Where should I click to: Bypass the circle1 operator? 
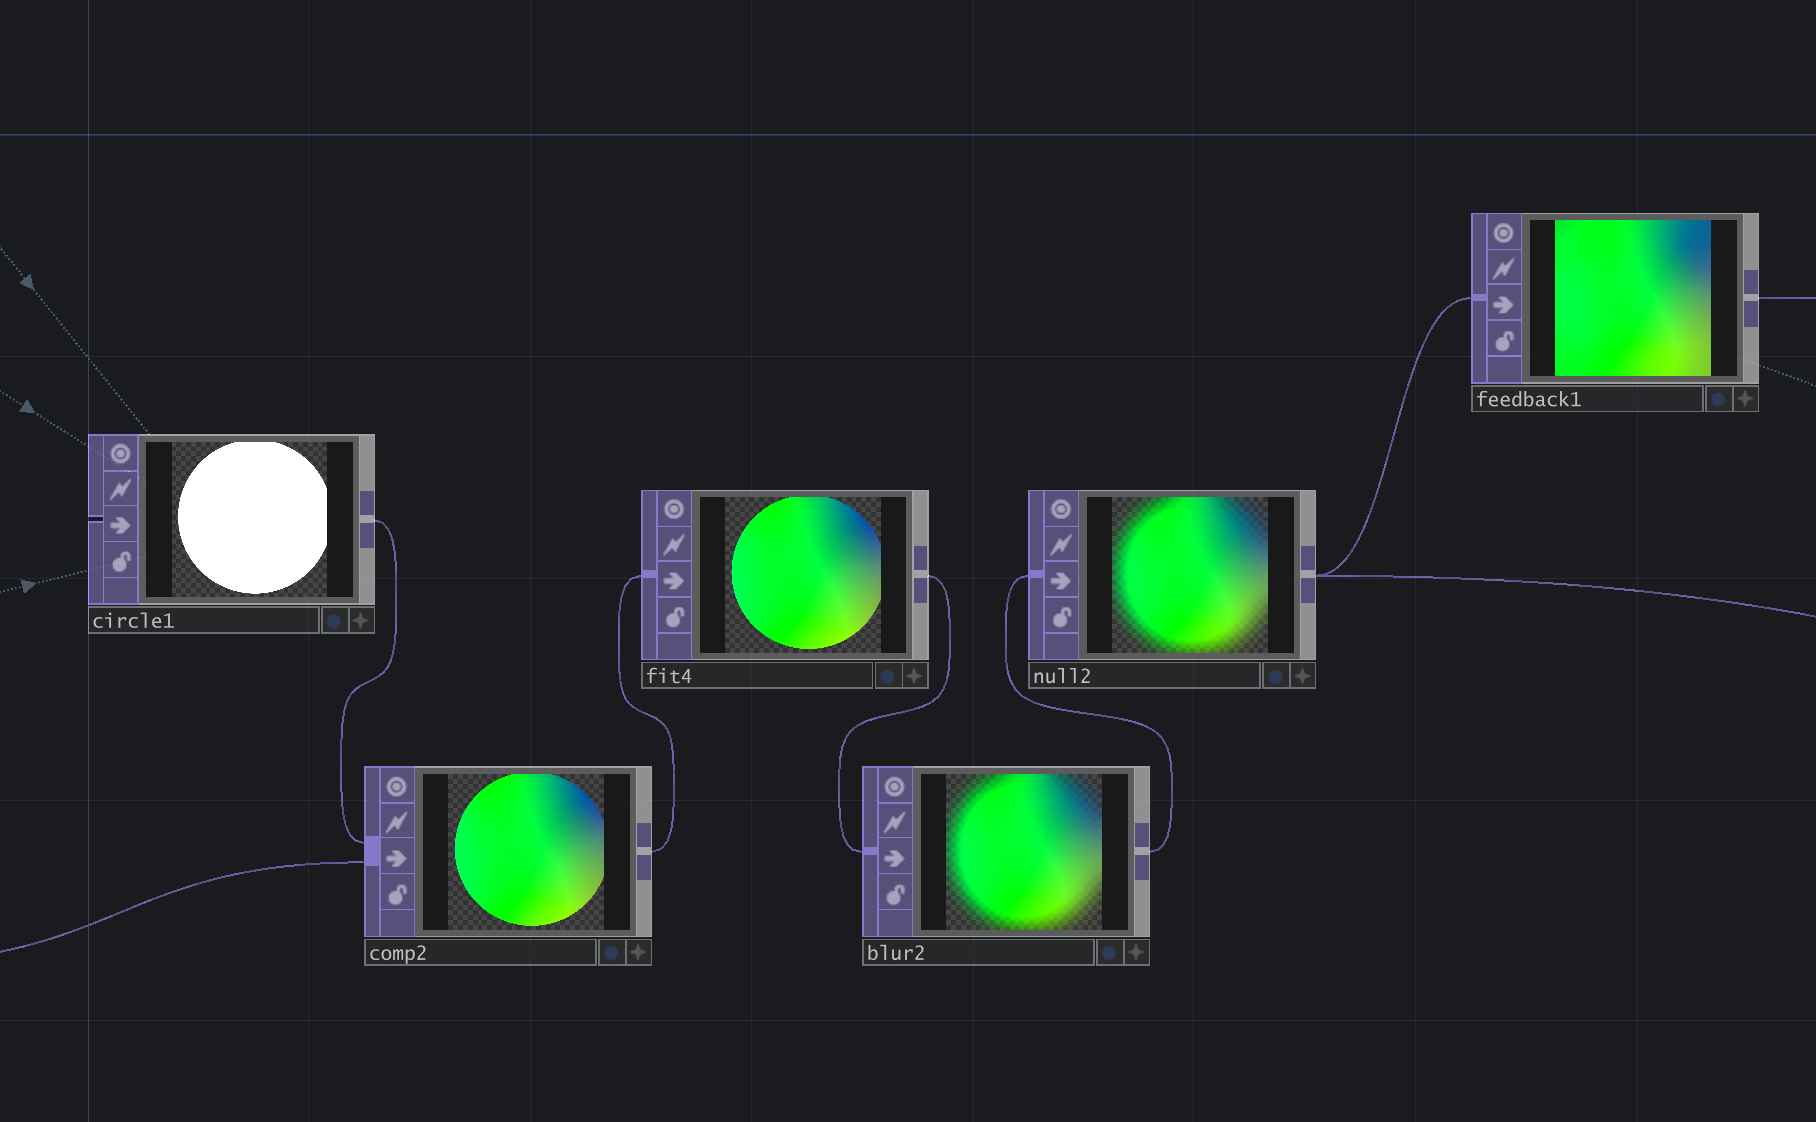[120, 526]
